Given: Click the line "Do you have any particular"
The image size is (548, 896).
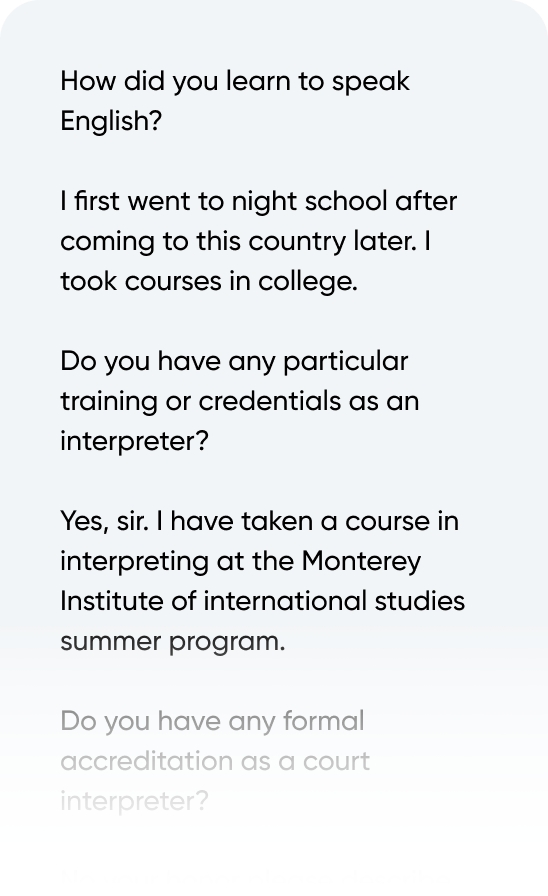Looking at the screenshot, I should (x=234, y=362).
